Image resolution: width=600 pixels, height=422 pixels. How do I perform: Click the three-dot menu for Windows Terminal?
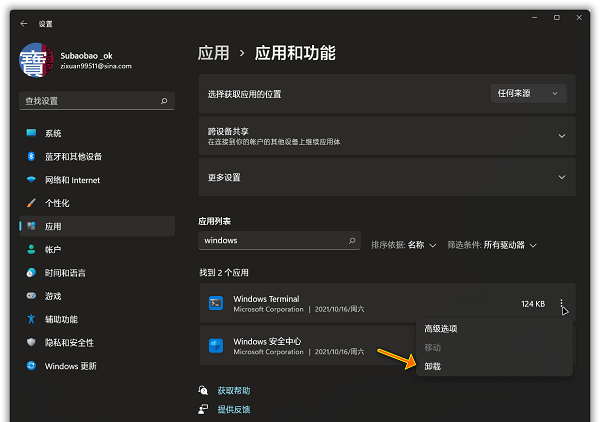562,303
